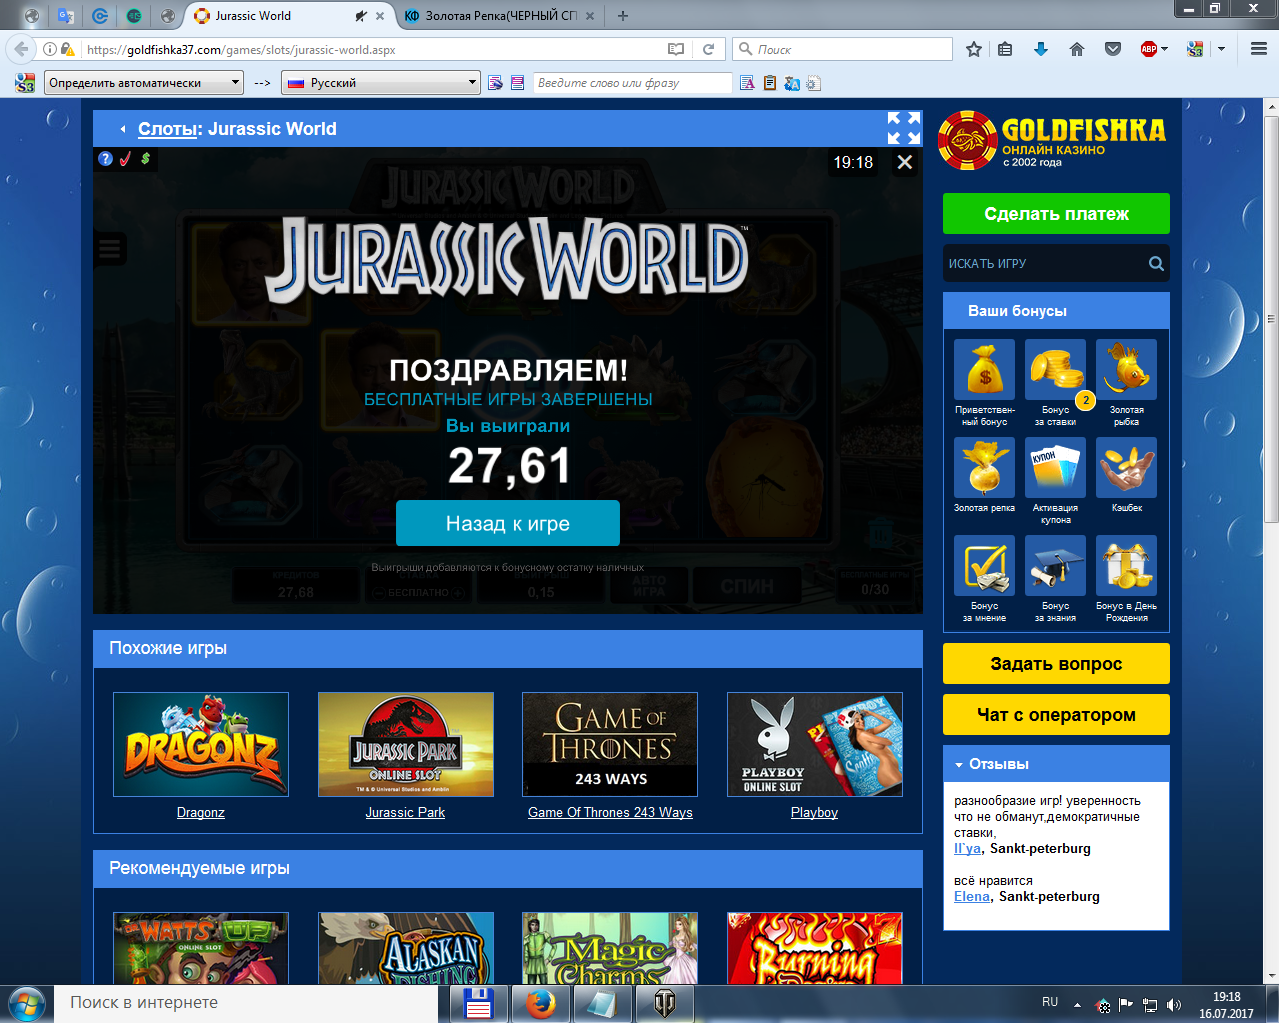Open the Pocket icon in toolbar
The width and height of the screenshot is (1279, 1023).
tap(1113, 49)
